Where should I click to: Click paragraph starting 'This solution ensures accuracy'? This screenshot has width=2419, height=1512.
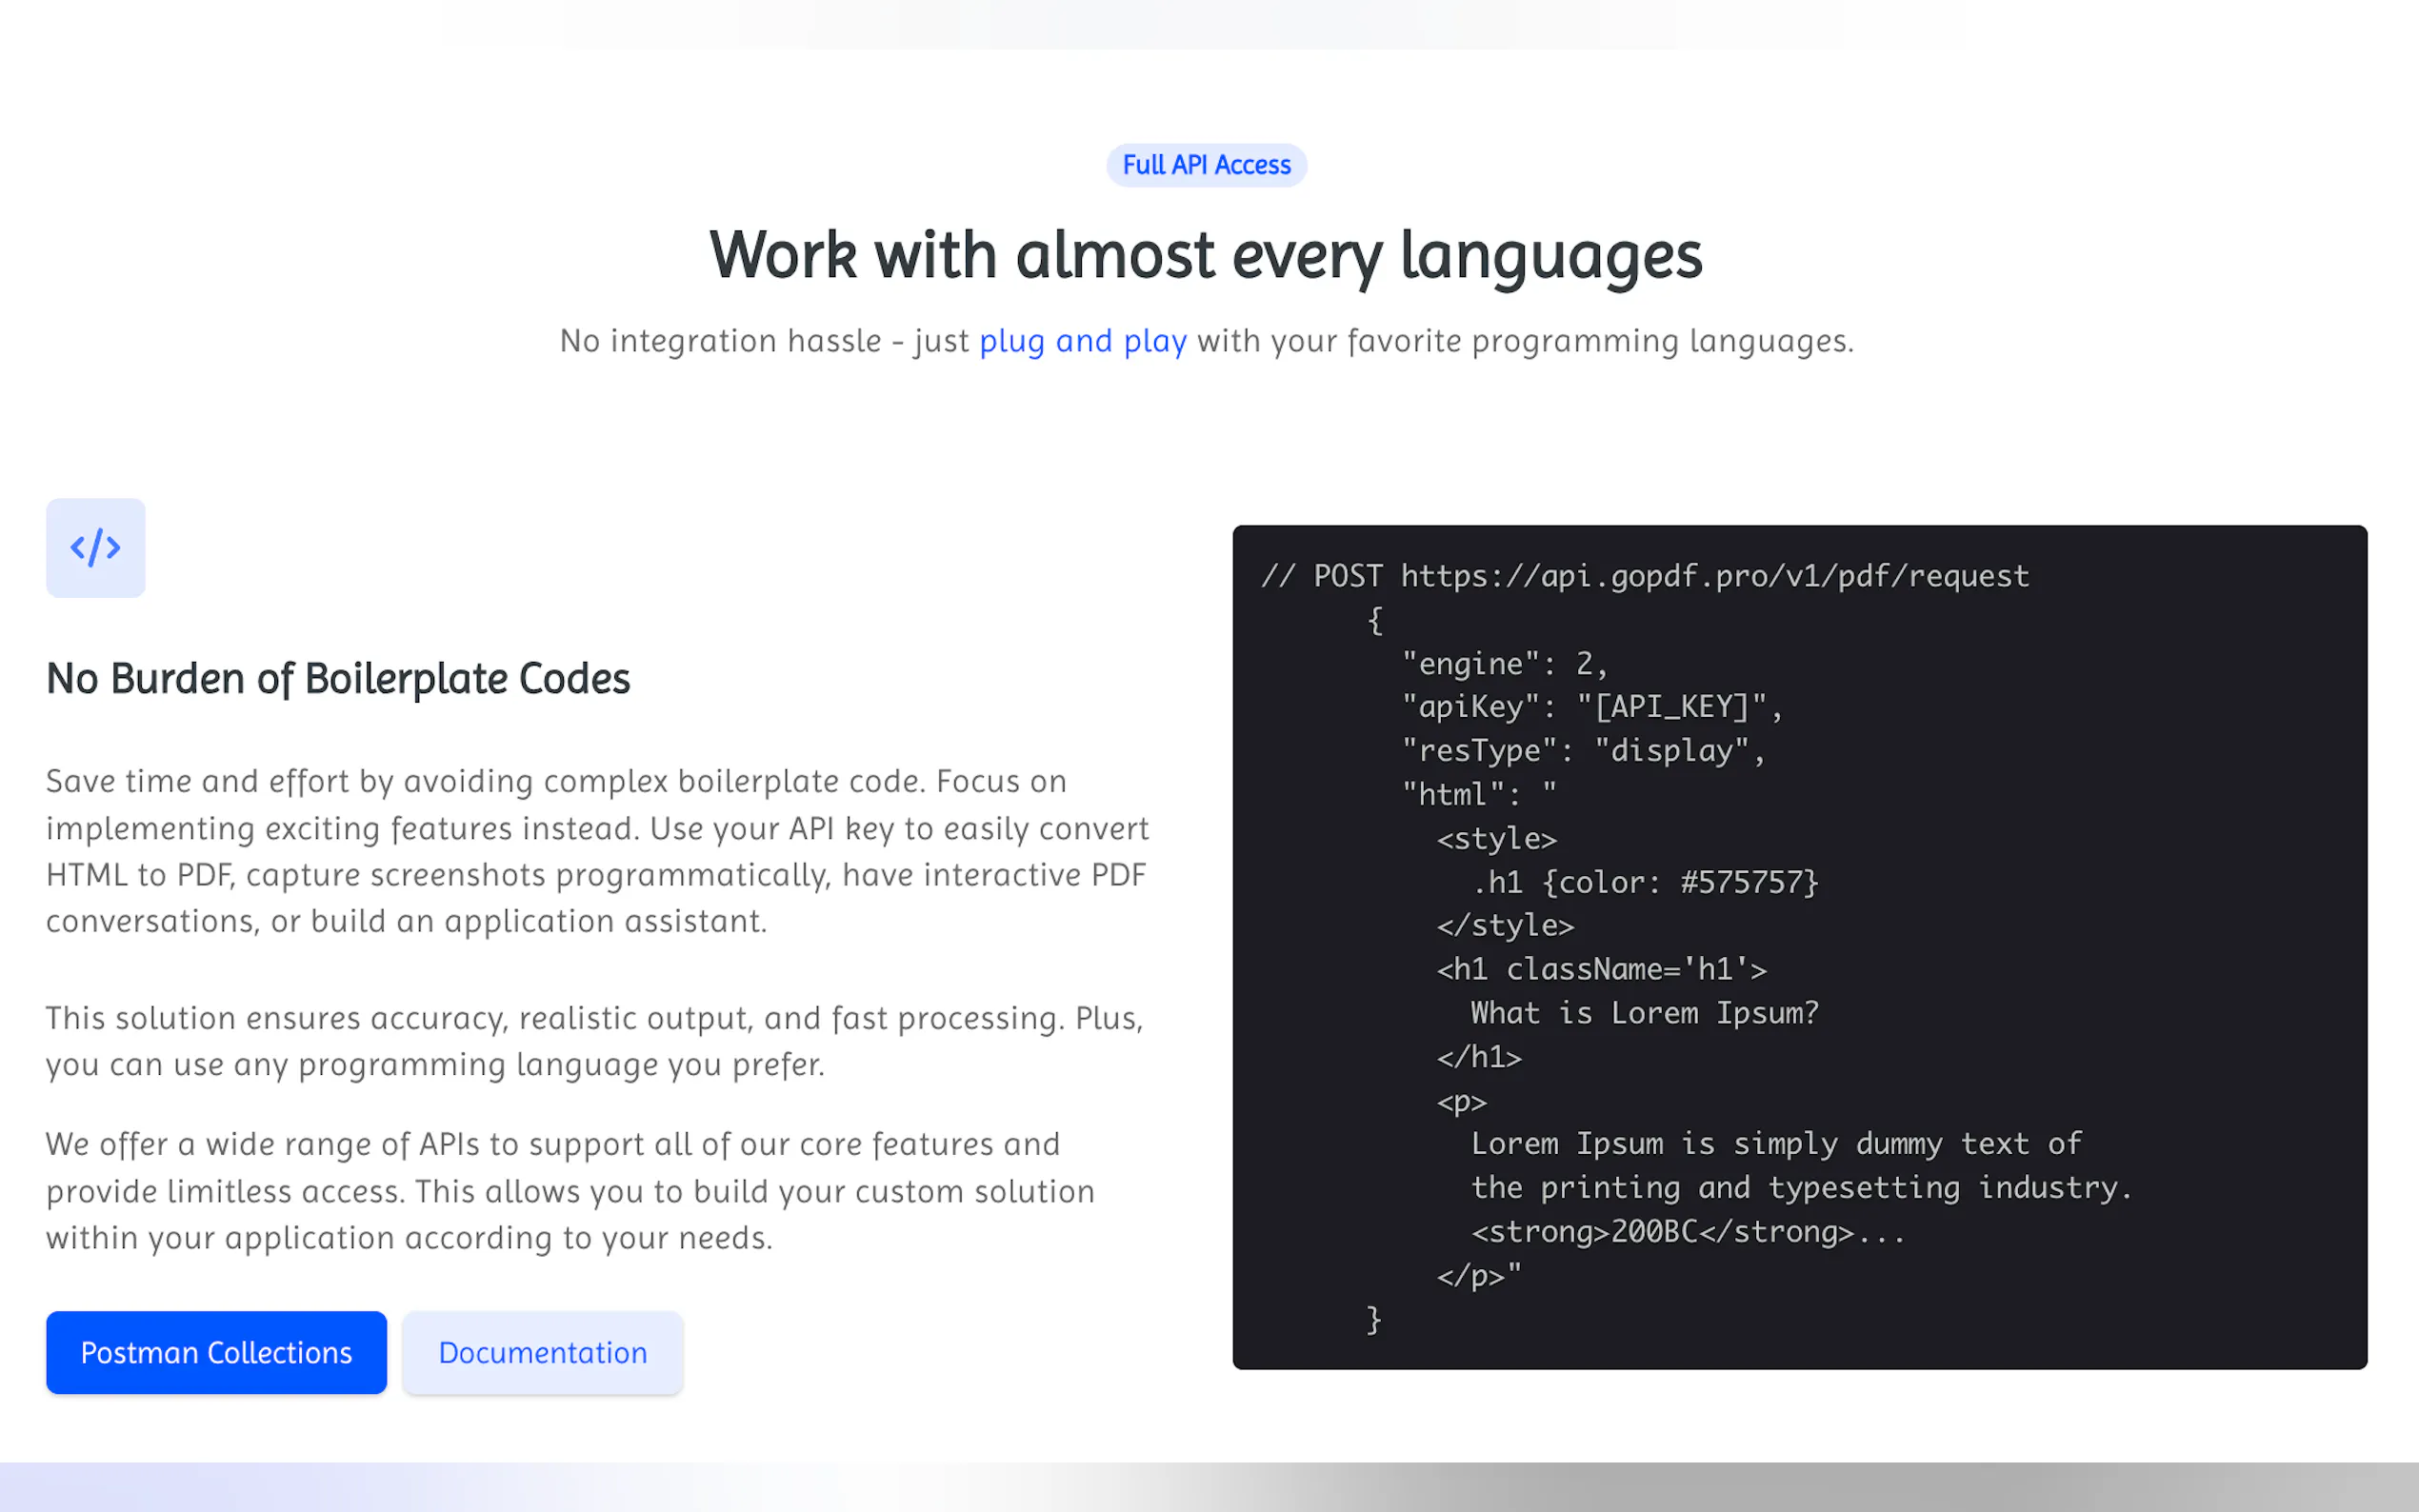tap(594, 1041)
